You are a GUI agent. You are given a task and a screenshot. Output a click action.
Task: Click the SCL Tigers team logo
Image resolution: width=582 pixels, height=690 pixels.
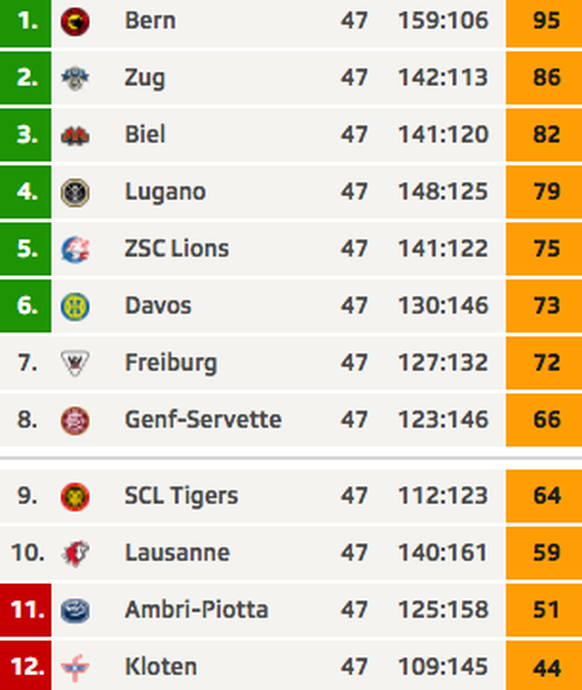coord(75,496)
